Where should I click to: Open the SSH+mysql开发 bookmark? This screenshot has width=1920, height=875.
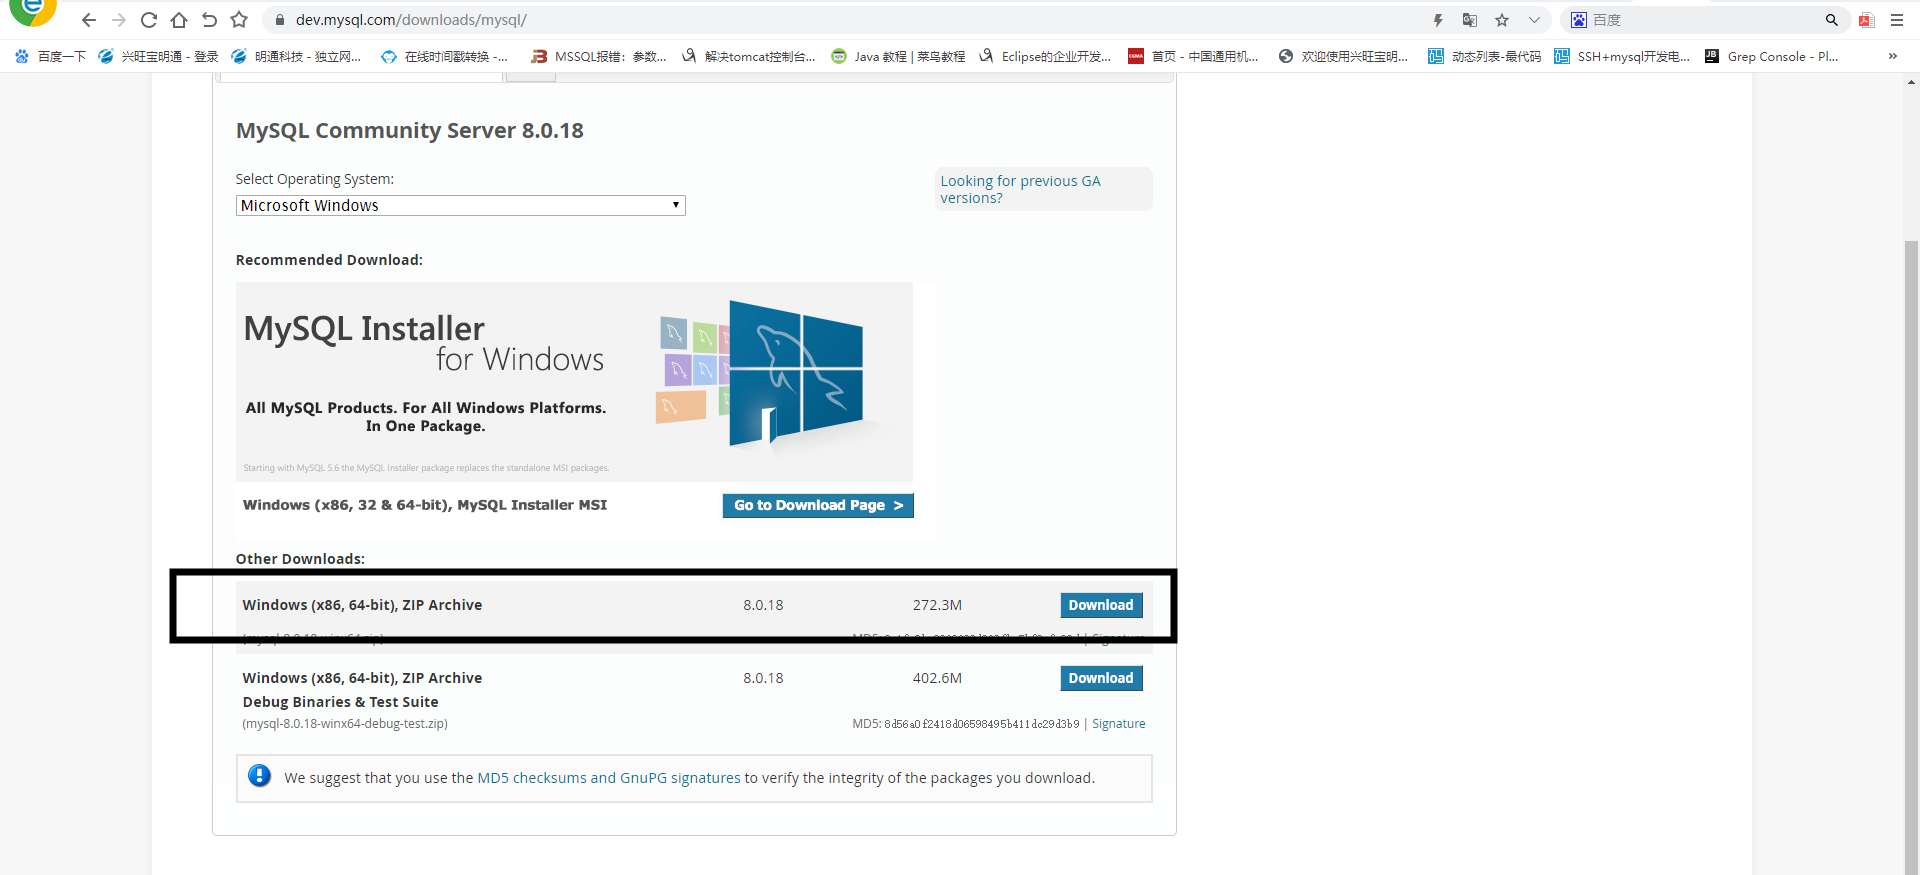point(1622,56)
